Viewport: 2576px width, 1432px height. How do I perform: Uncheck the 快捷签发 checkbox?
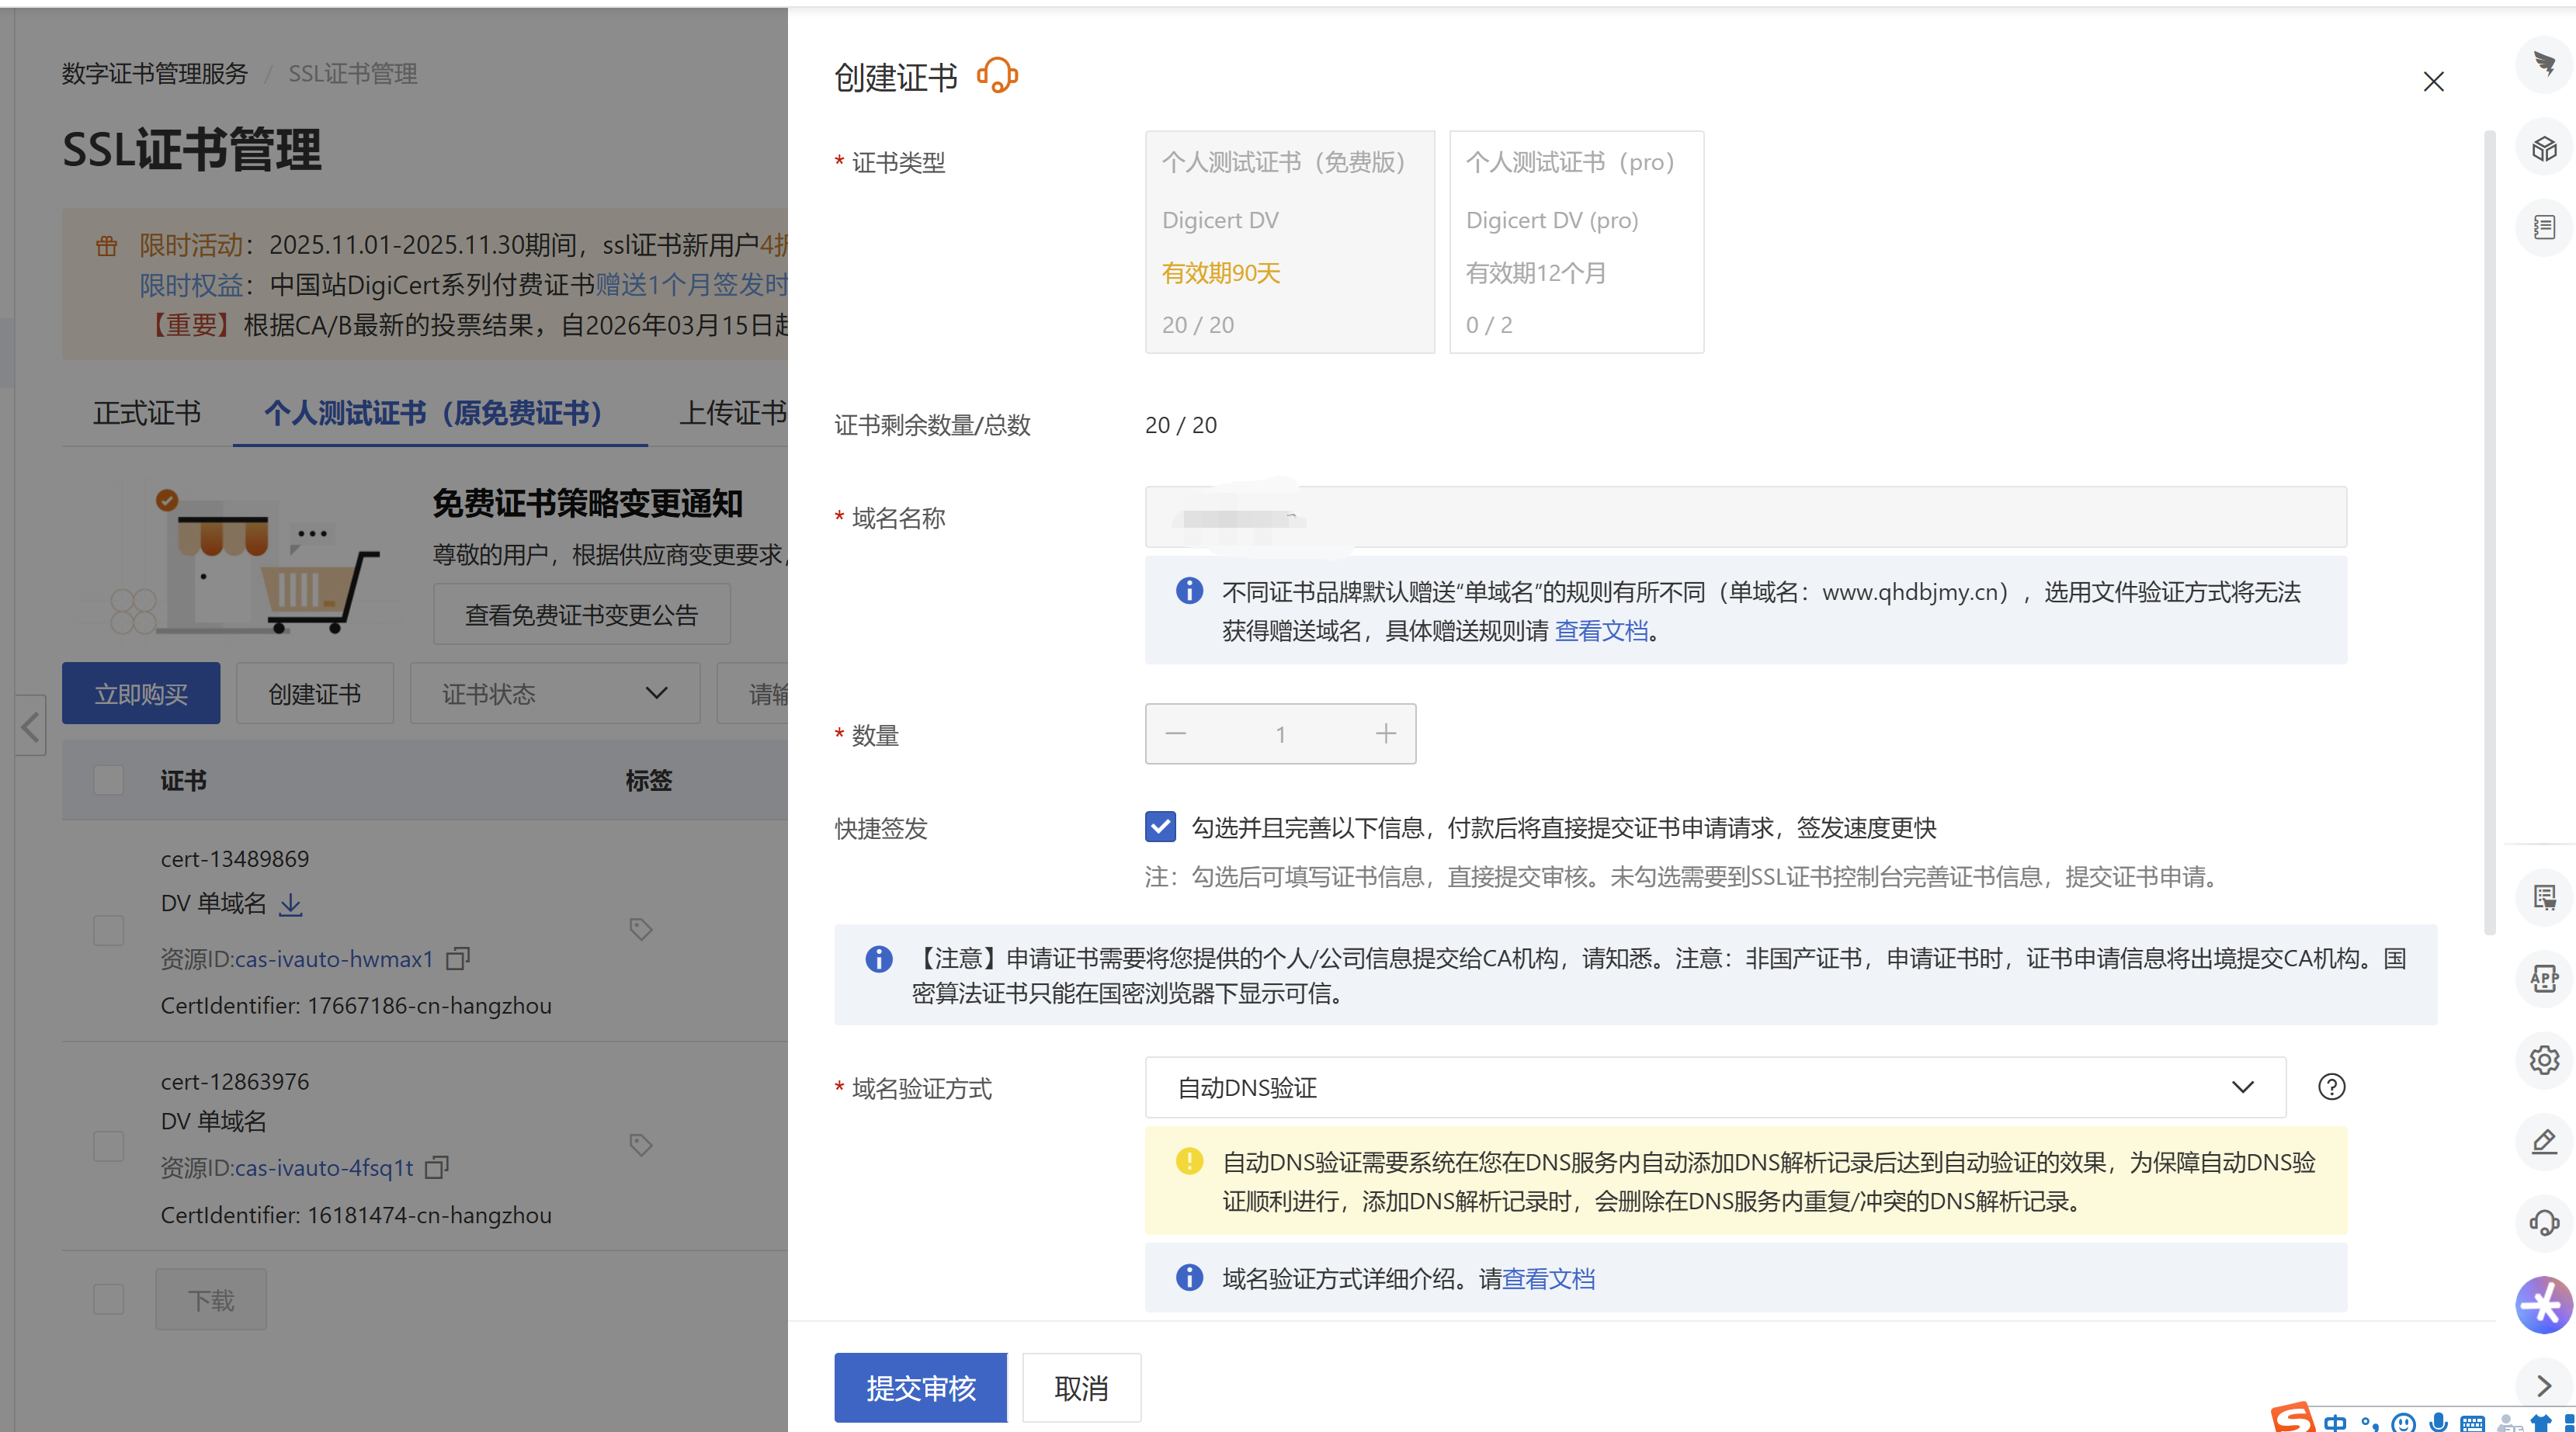tap(1160, 827)
